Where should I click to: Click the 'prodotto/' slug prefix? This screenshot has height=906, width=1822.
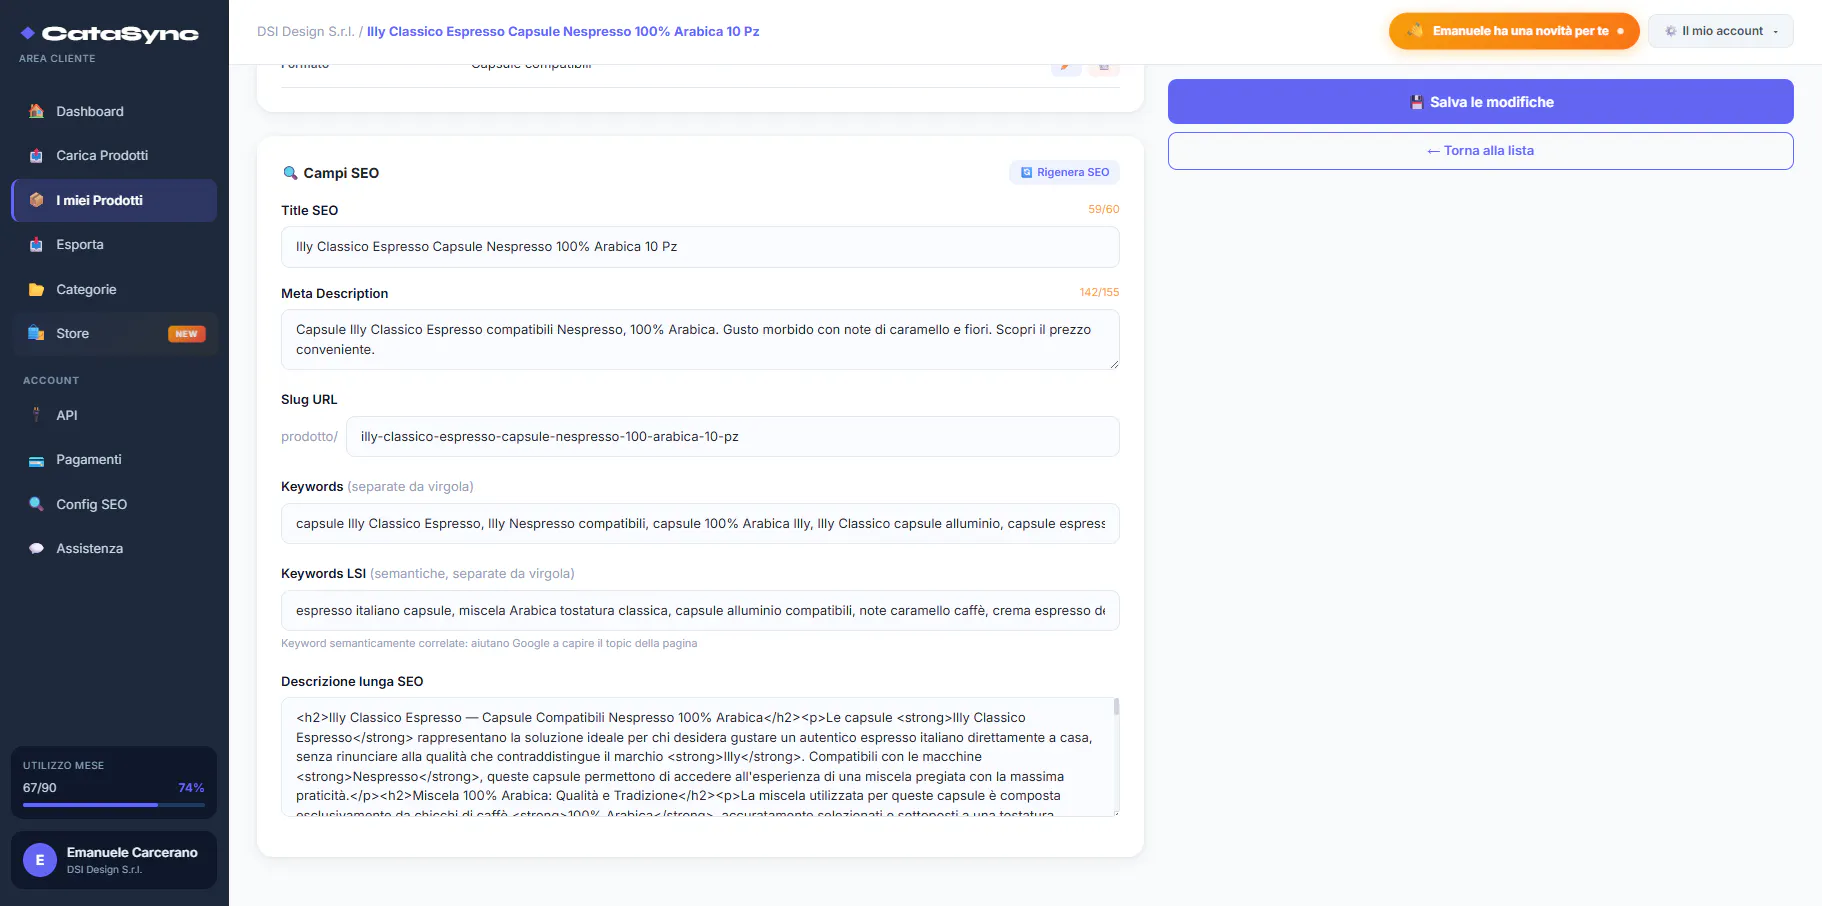[x=309, y=437]
